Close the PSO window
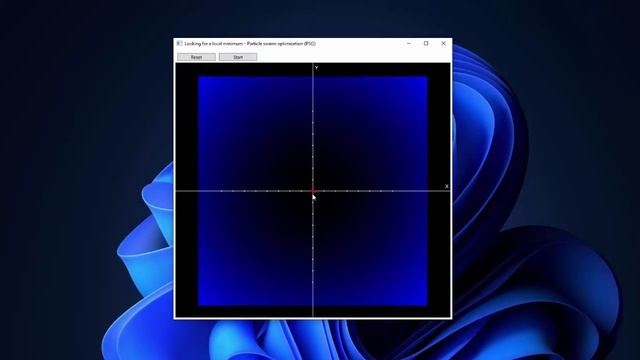 [444, 43]
